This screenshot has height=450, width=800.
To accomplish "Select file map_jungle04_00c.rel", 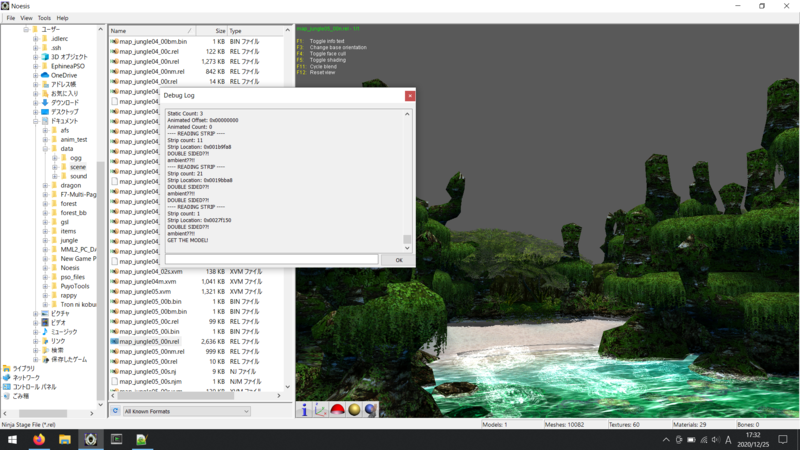I will click(148, 52).
